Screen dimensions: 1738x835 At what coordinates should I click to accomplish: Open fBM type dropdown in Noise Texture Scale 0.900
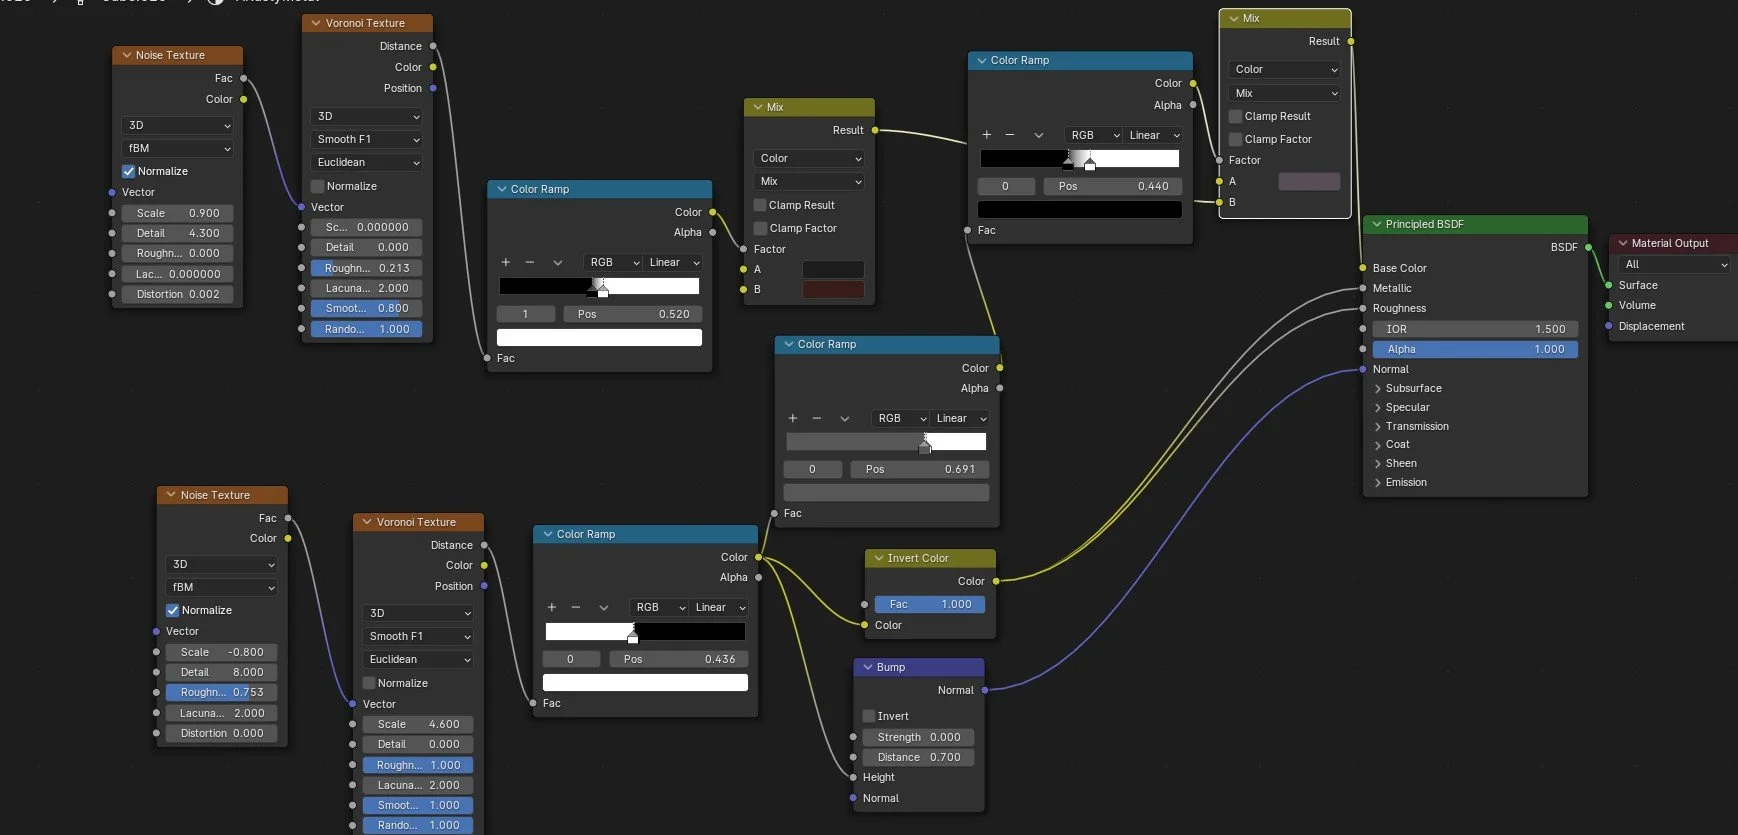[x=178, y=148]
